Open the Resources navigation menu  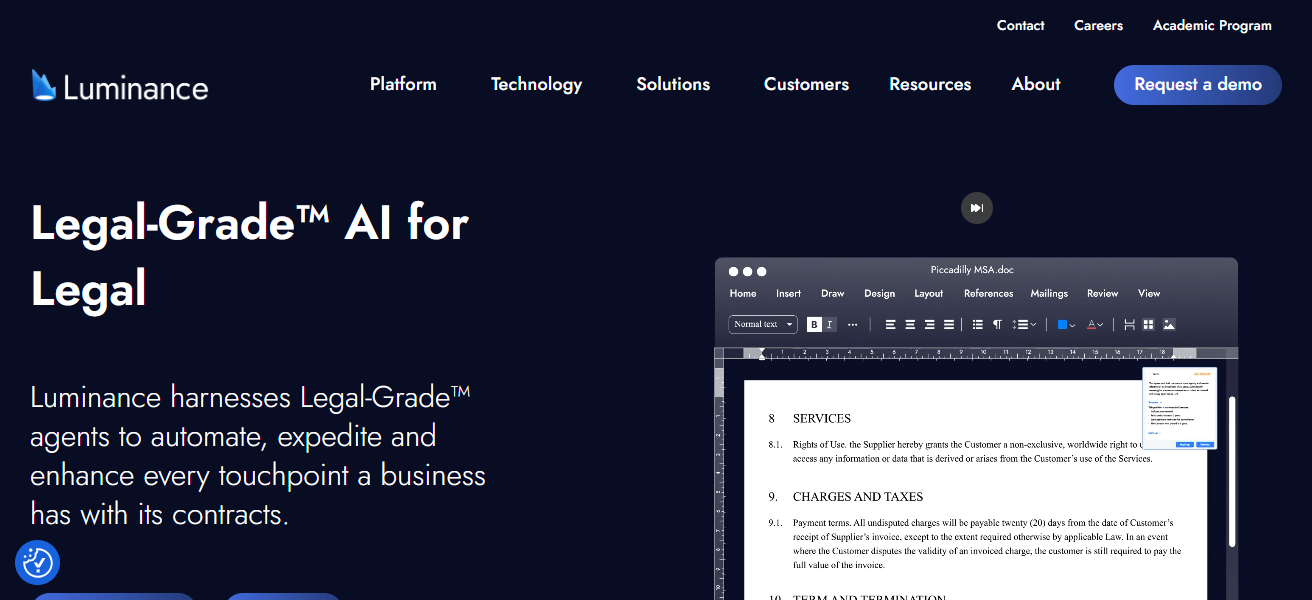(x=930, y=84)
